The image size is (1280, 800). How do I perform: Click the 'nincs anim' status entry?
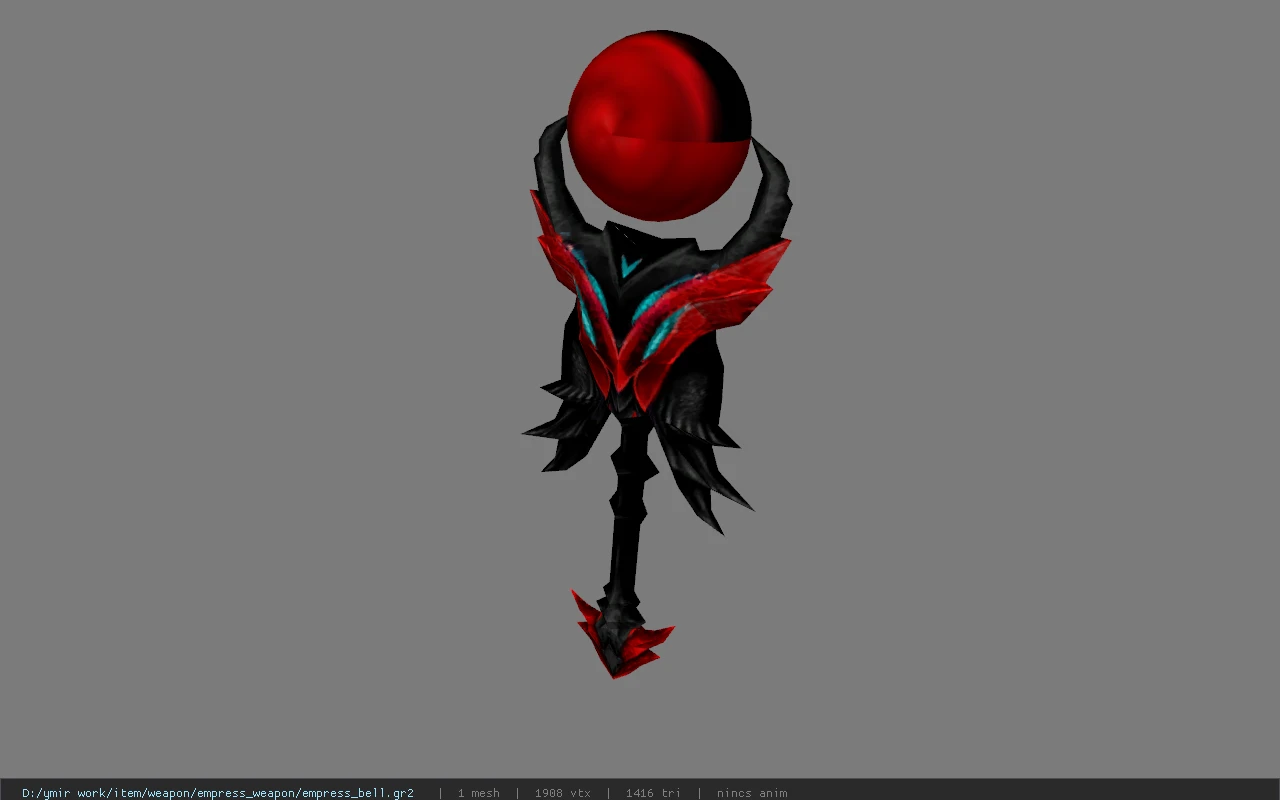752,793
